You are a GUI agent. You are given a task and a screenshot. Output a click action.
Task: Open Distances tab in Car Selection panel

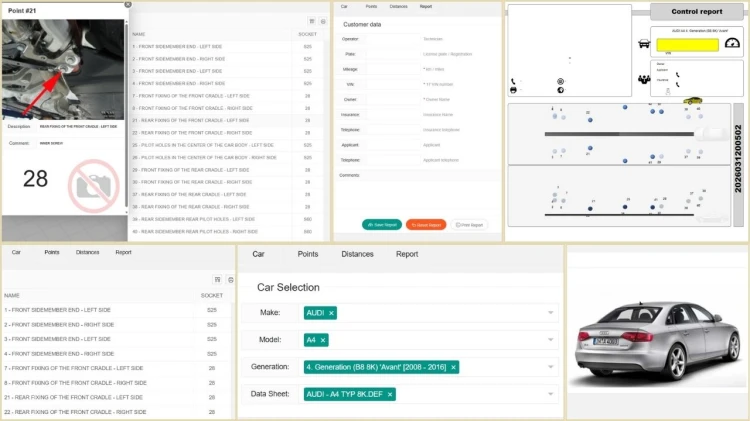pyautogui.click(x=357, y=254)
